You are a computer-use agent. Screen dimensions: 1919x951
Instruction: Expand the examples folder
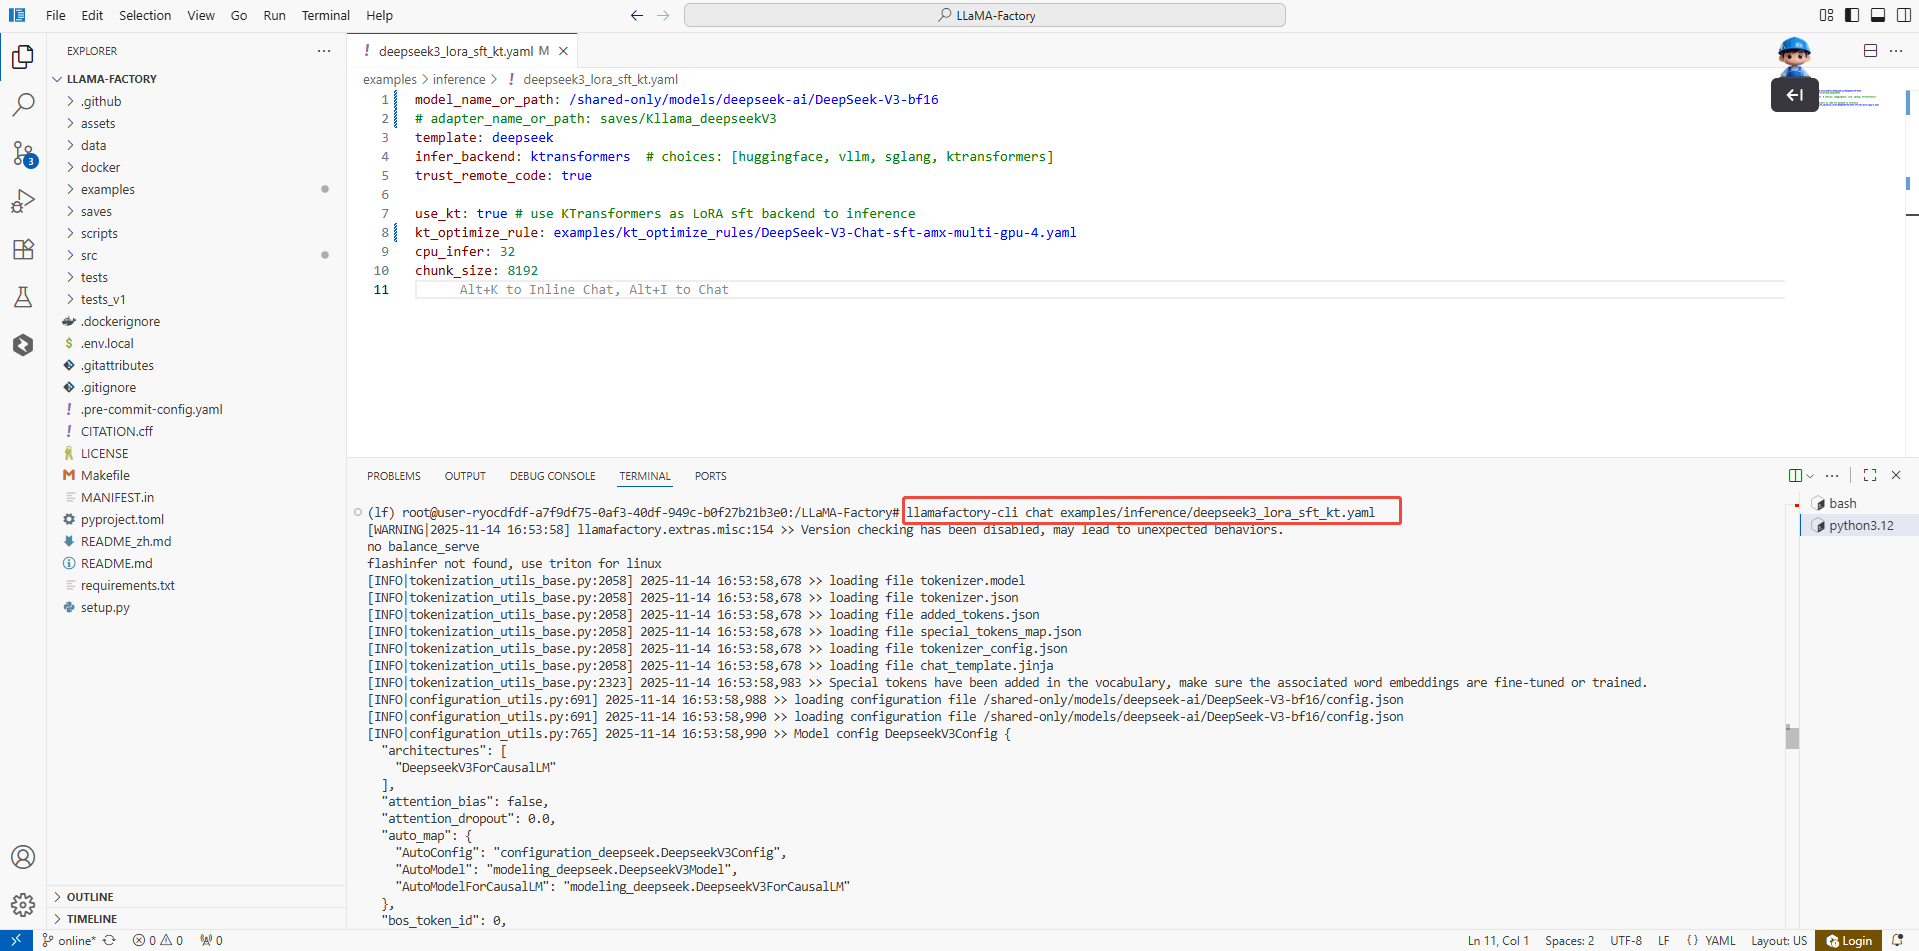click(108, 190)
